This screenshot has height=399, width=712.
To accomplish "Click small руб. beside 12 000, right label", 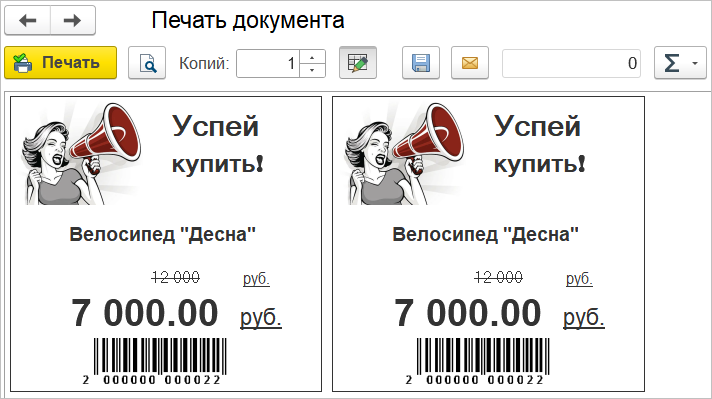I will pyautogui.click(x=579, y=278).
